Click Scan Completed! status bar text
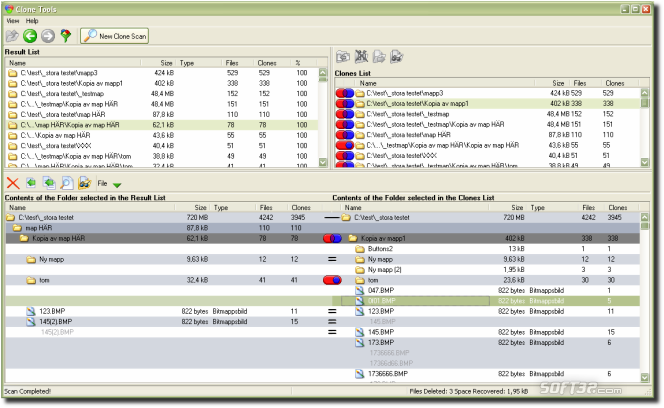Screen dimensions: 664x408 click(x=28, y=391)
